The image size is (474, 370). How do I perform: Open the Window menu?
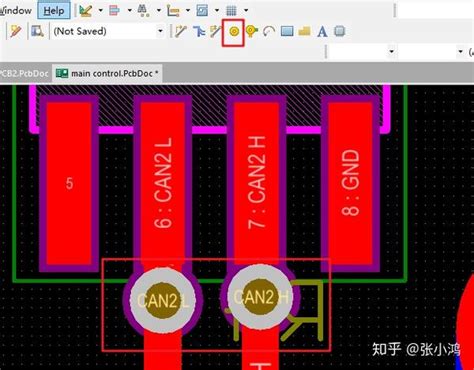[15, 11]
